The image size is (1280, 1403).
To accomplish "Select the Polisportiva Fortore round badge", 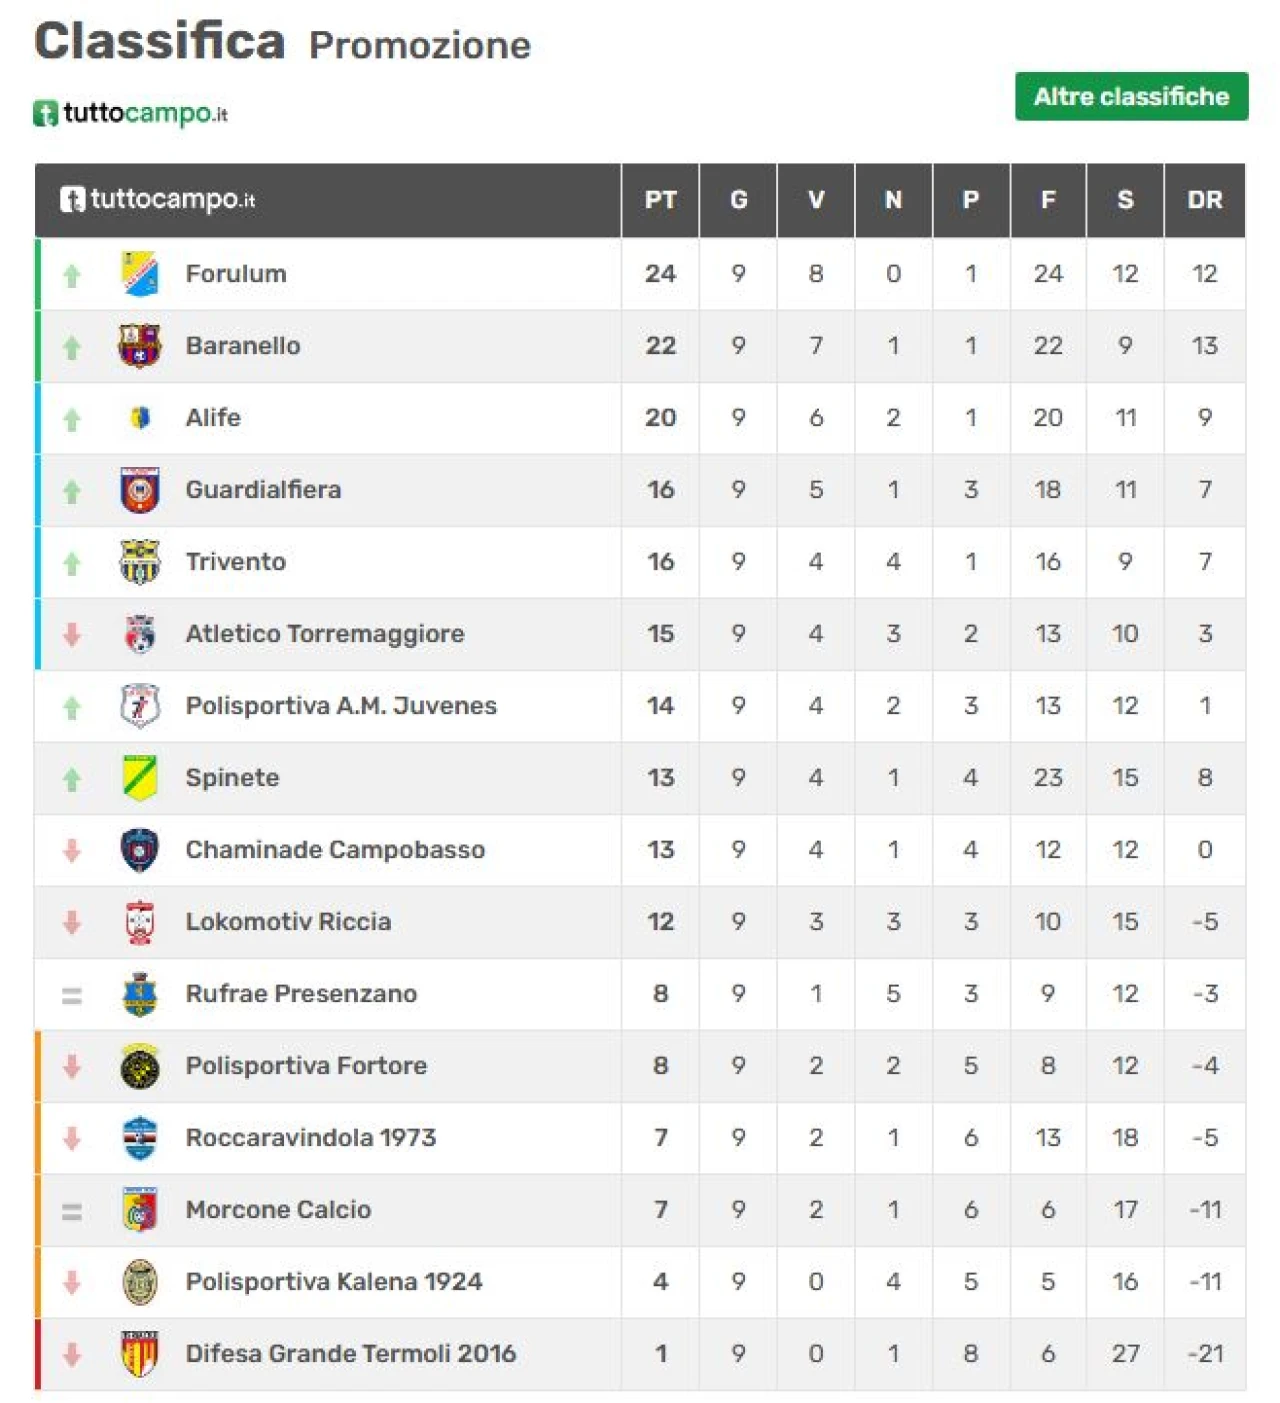I will click(x=139, y=1066).
